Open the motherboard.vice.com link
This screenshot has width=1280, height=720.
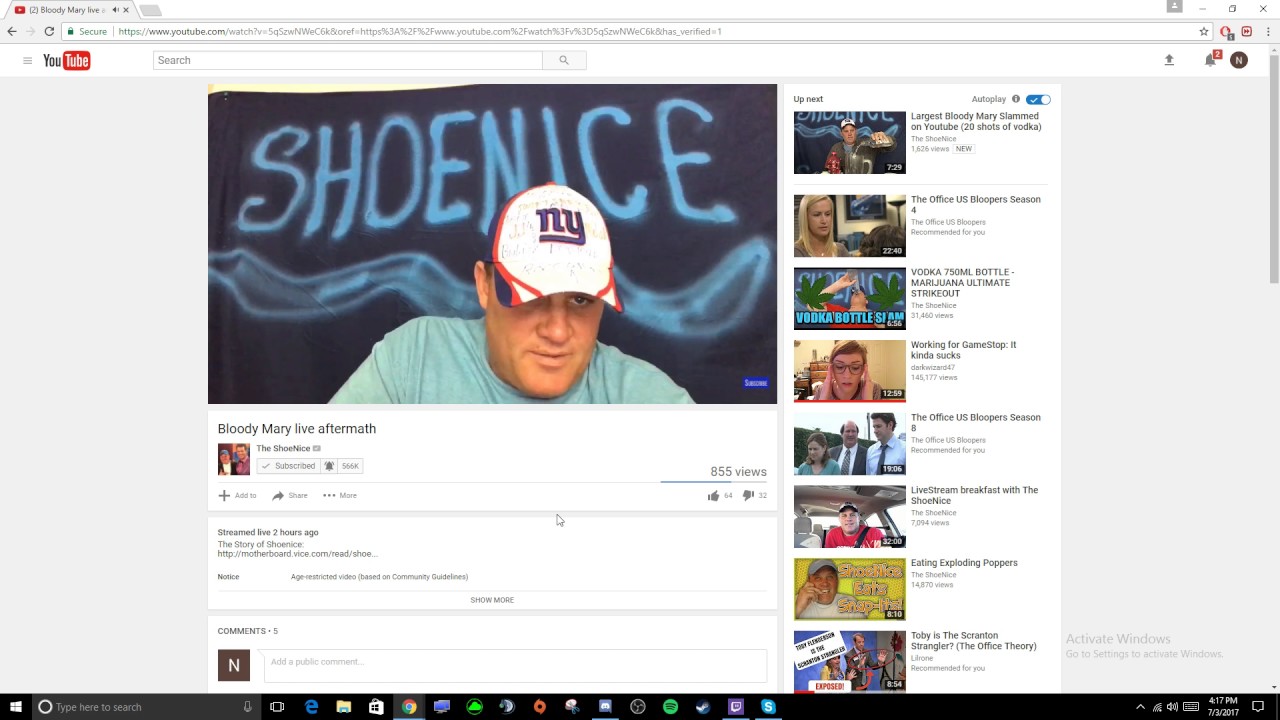tap(297, 554)
